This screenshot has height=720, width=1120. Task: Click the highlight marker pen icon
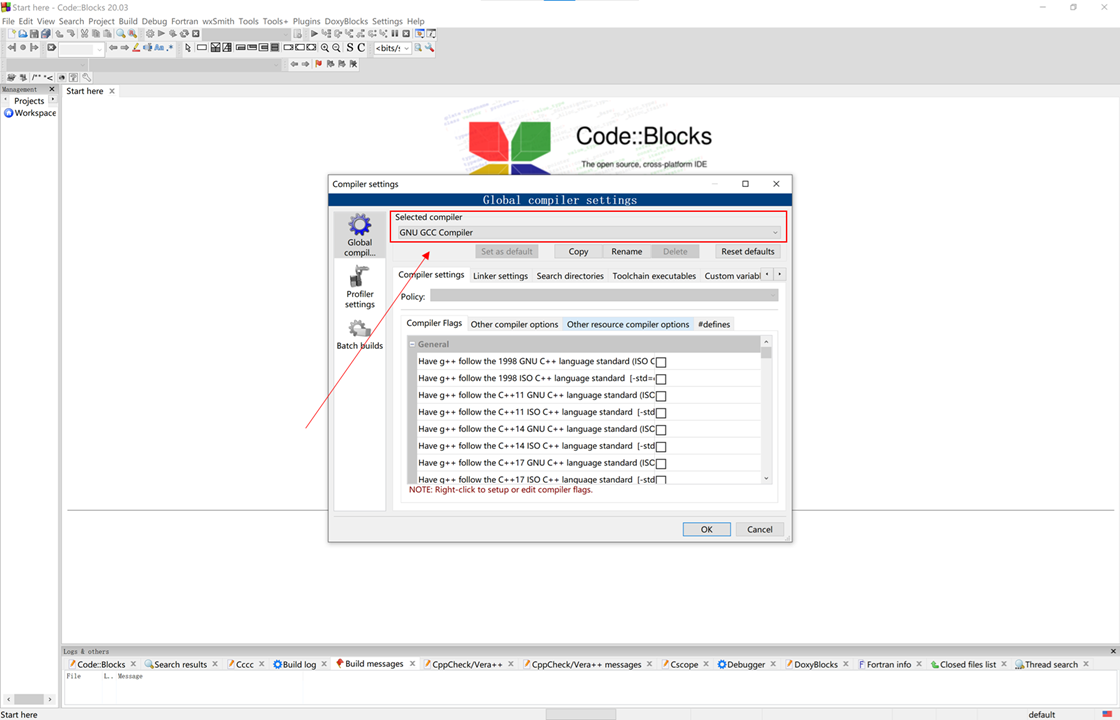tap(136, 48)
